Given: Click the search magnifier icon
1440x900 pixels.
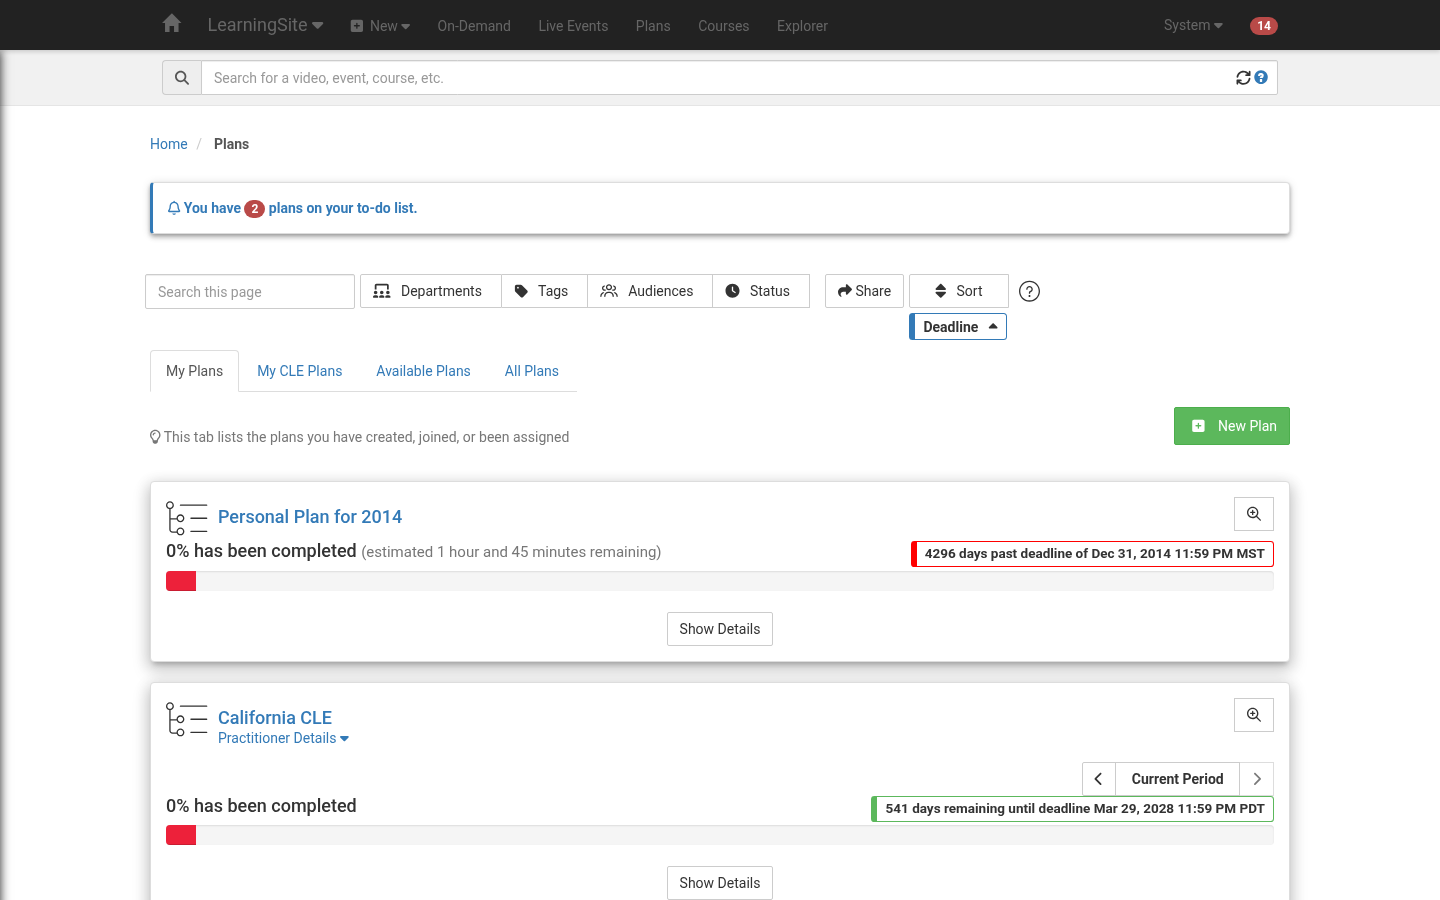Looking at the screenshot, I should (182, 78).
